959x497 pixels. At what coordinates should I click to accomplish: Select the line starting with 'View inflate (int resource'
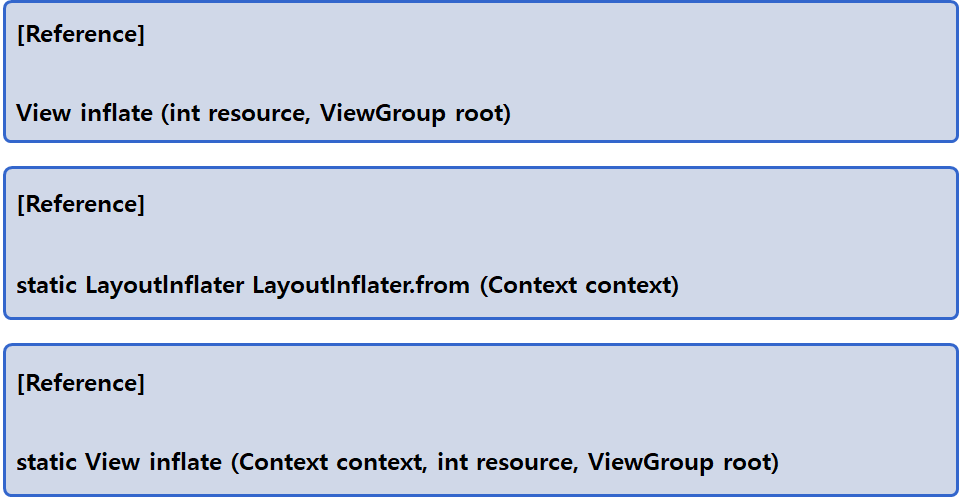264,114
